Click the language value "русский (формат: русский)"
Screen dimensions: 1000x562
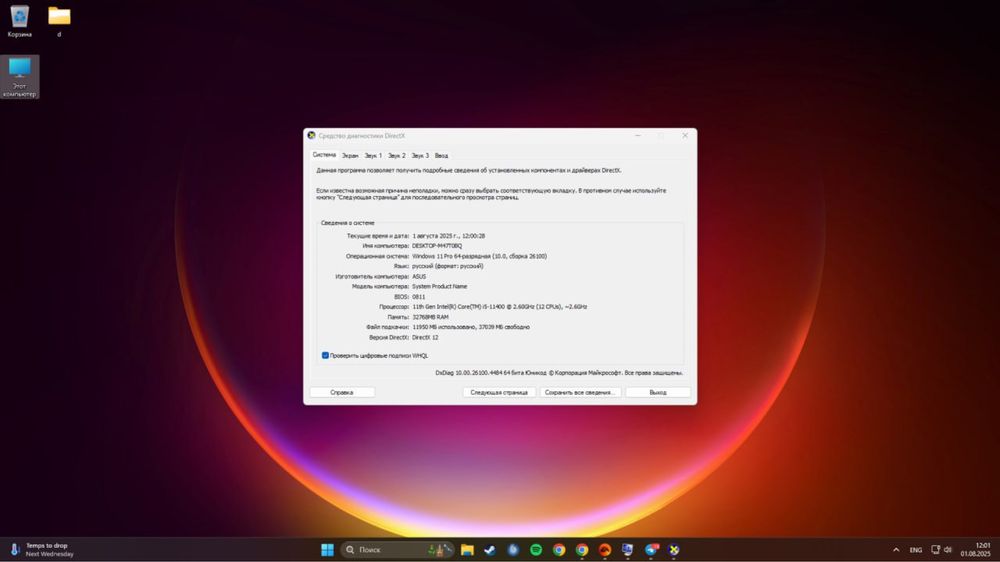[x=448, y=266]
